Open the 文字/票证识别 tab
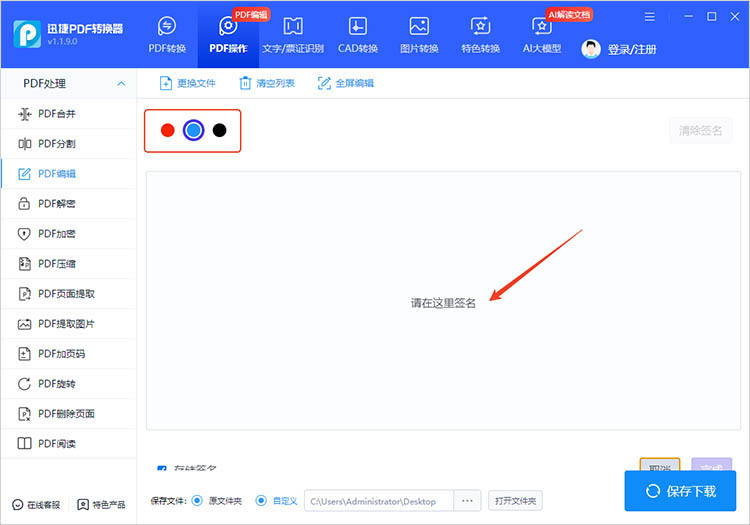Image resolution: width=750 pixels, height=525 pixels. tap(293, 35)
